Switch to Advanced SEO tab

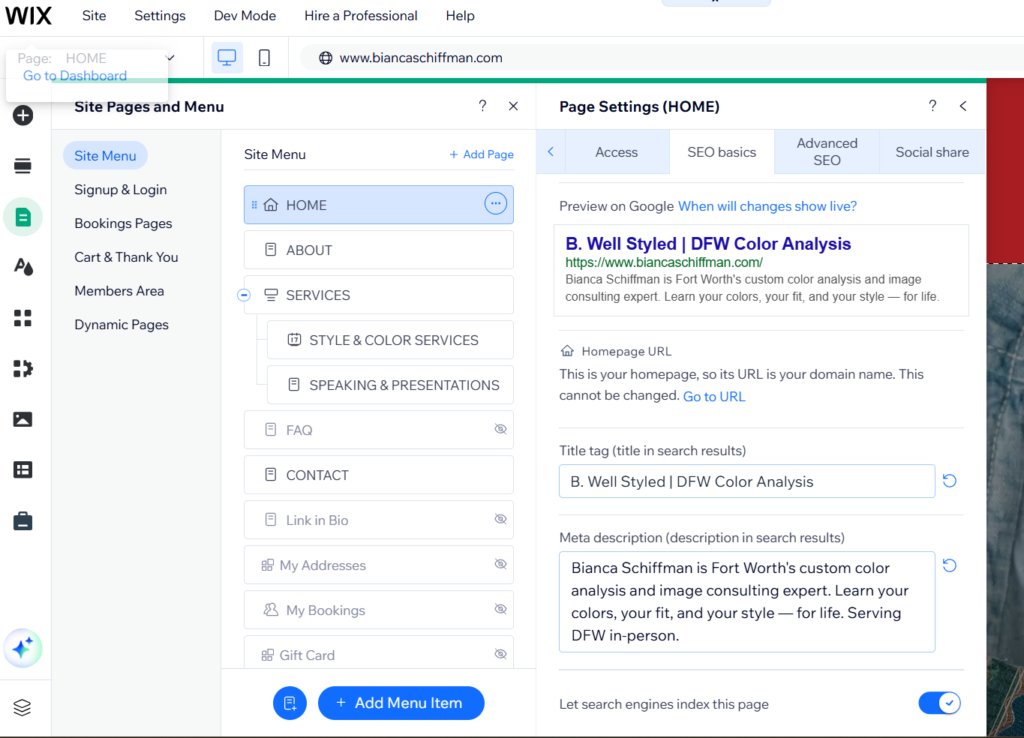pos(827,152)
